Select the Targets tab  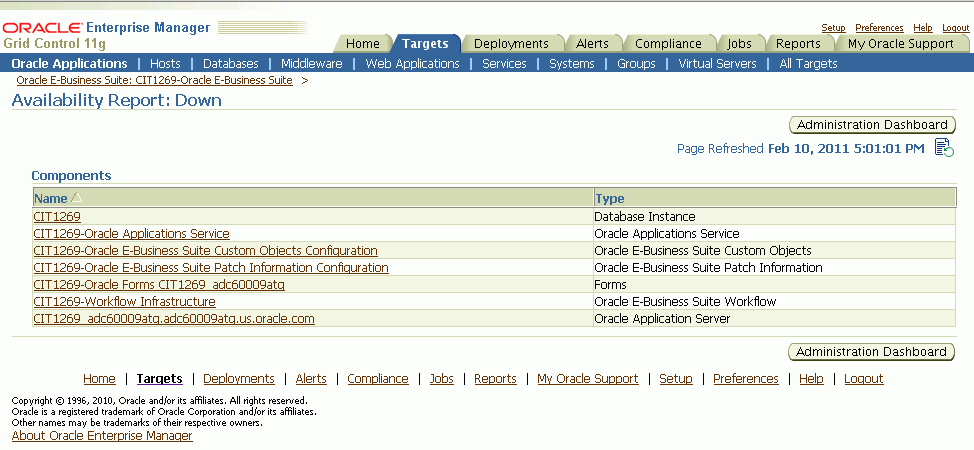click(425, 44)
